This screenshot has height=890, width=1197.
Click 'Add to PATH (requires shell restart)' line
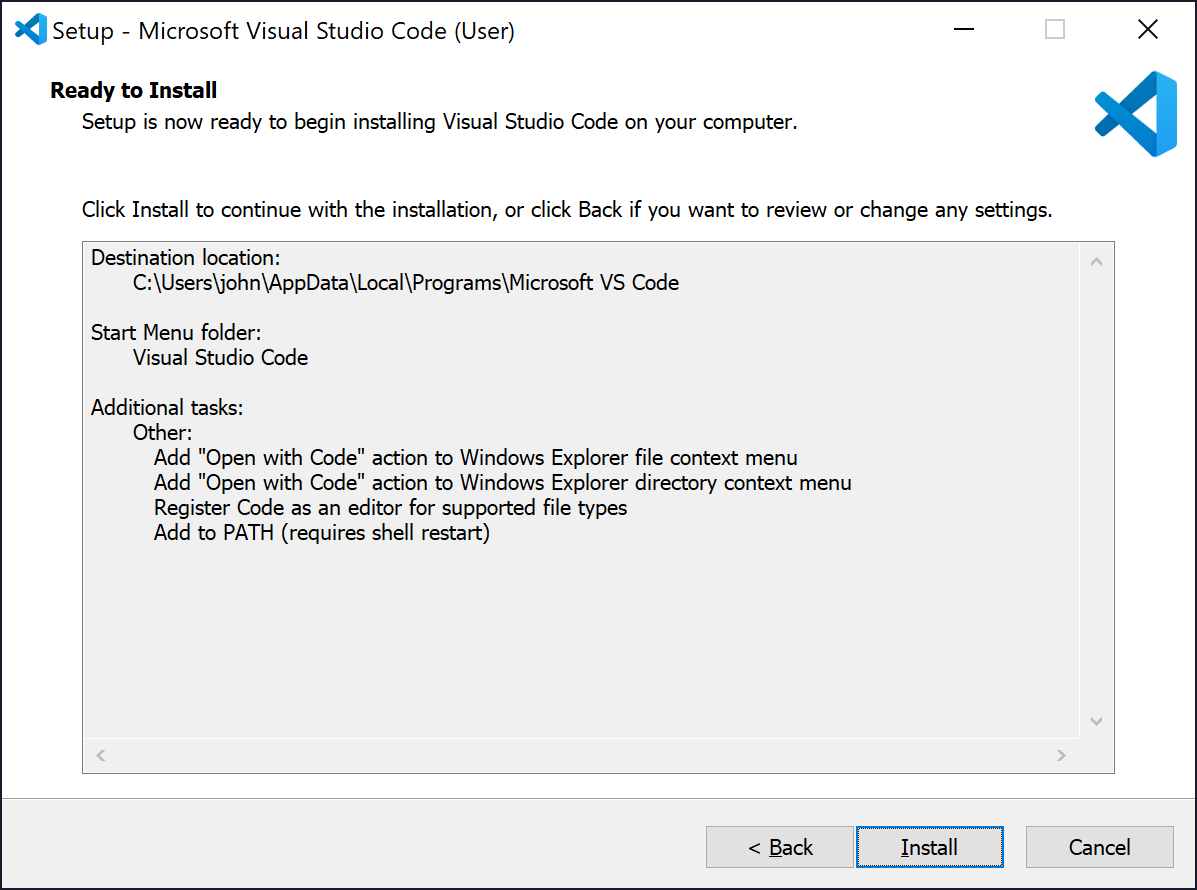(321, 533)
